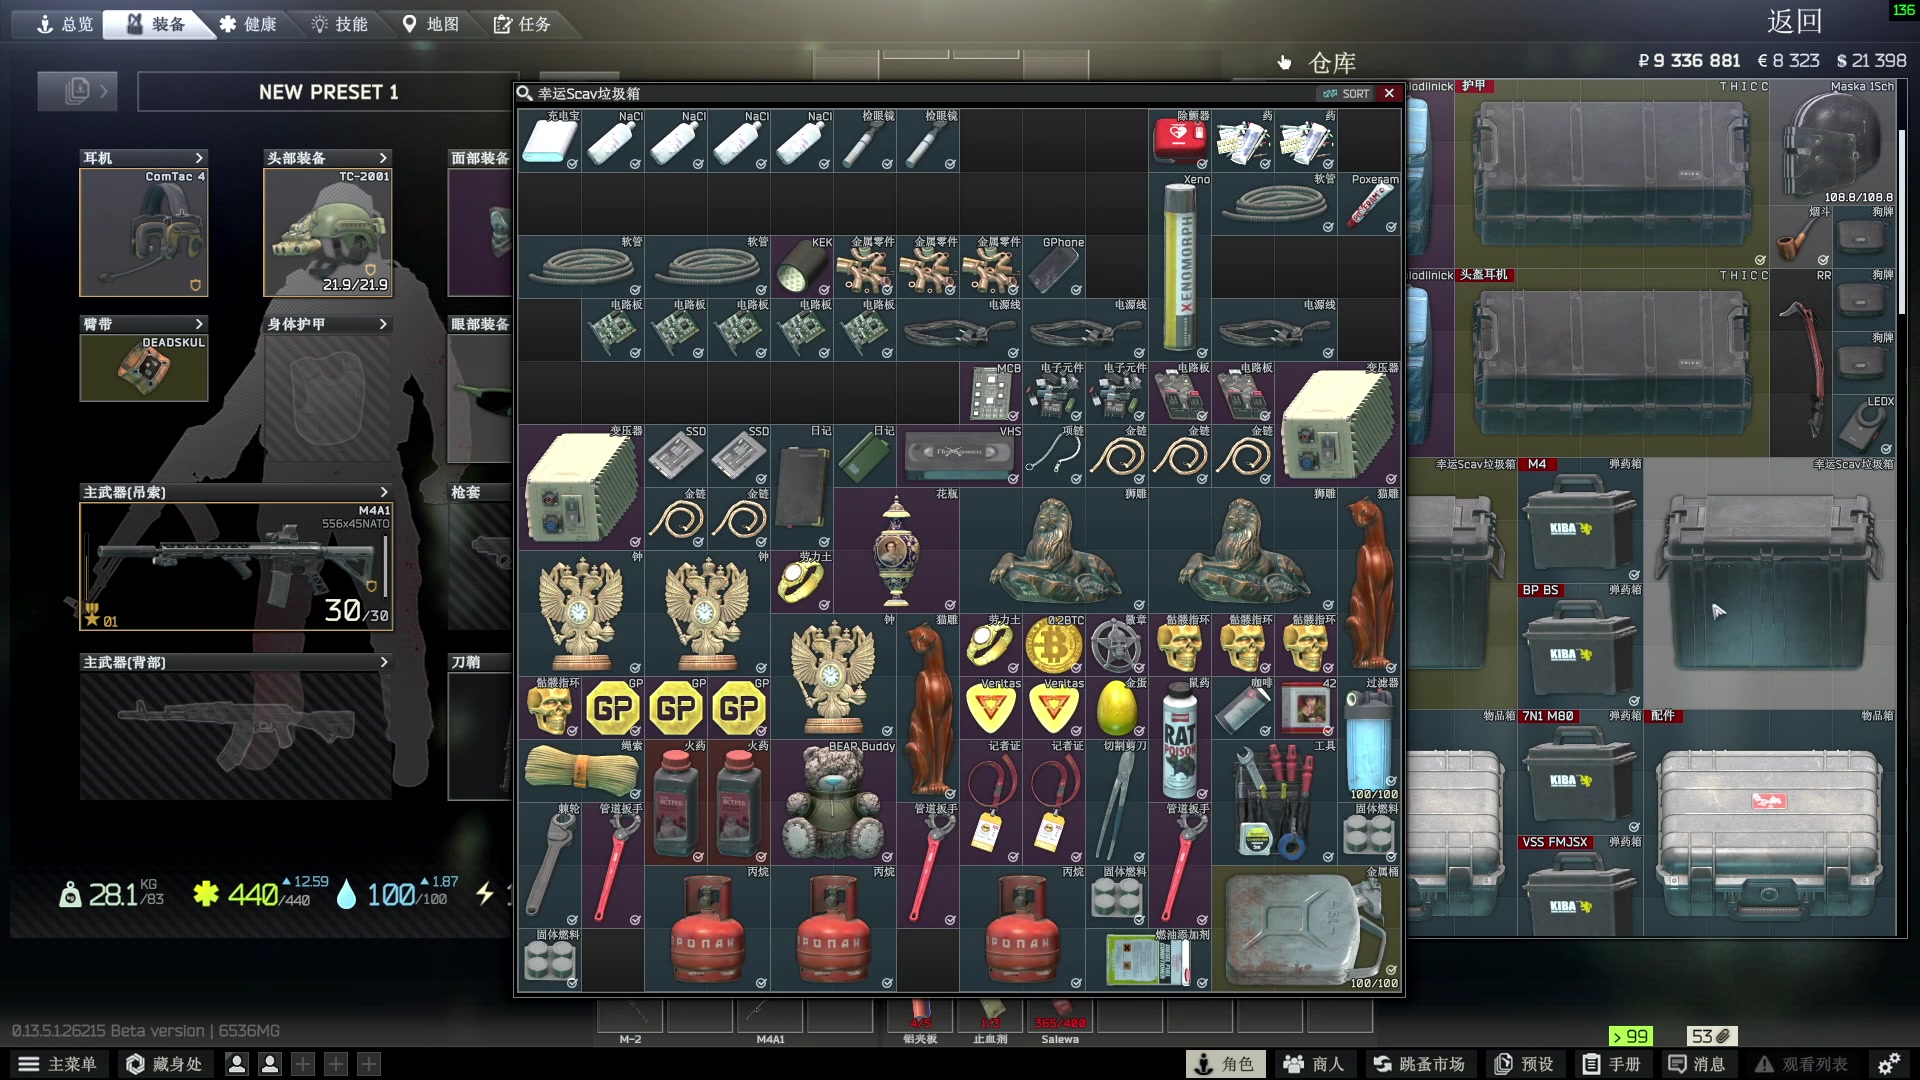Select the BEAR Buddy plush toy
1920x1080 pixels.
[832, 802]
